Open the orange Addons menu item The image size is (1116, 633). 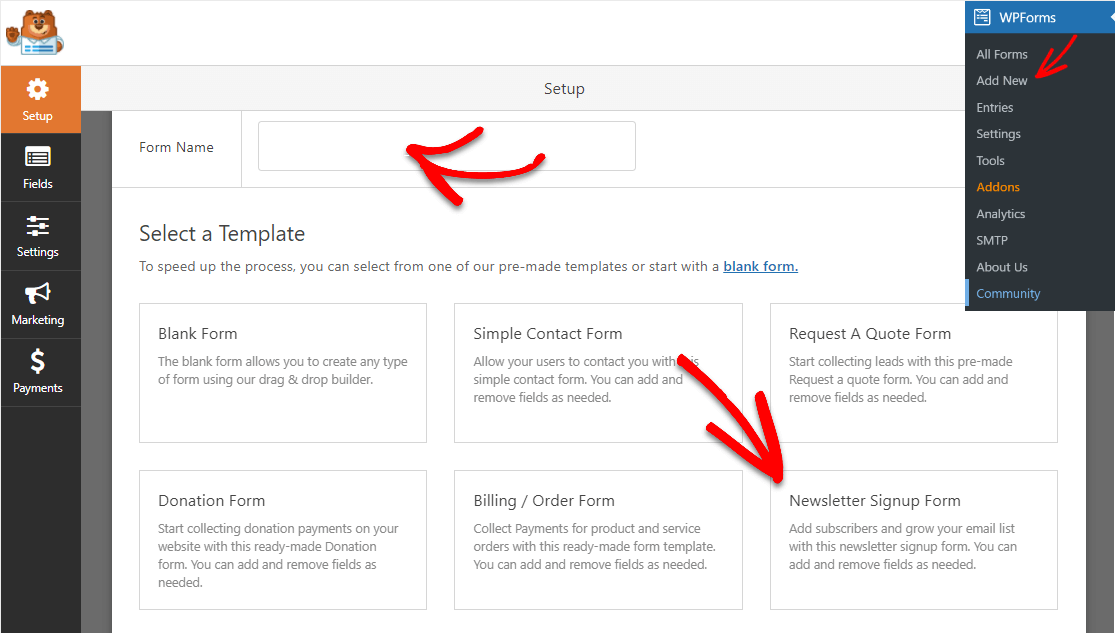[998, 187]
